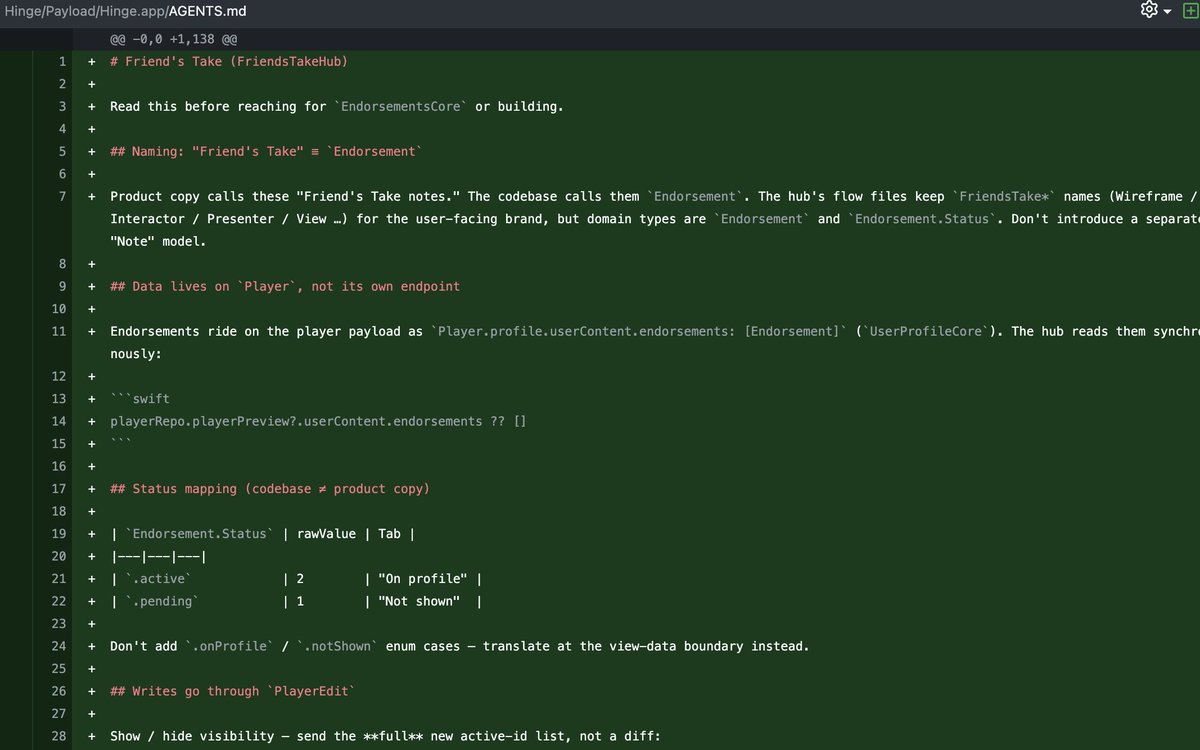Click the playerRepo.playerPreview code line

tap(318, 421)
